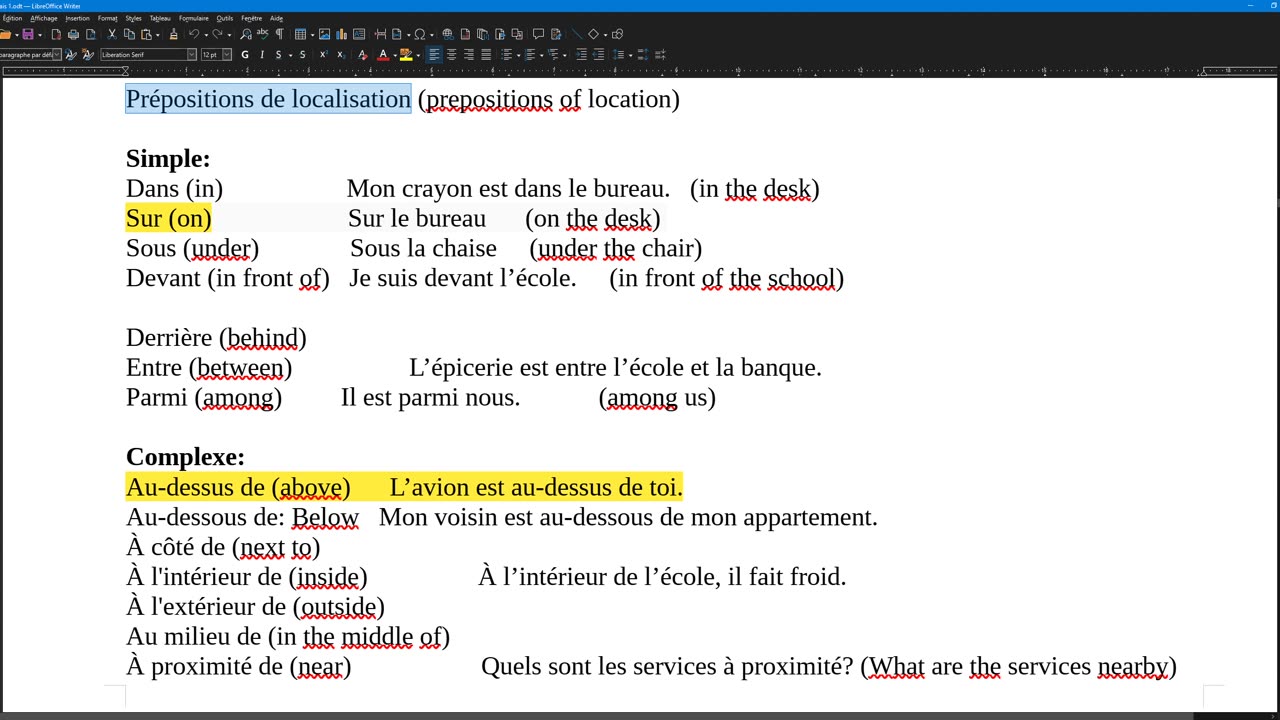Open 12 pt font size dropdown
The image size is (1280, 720).
pos(227,55)
